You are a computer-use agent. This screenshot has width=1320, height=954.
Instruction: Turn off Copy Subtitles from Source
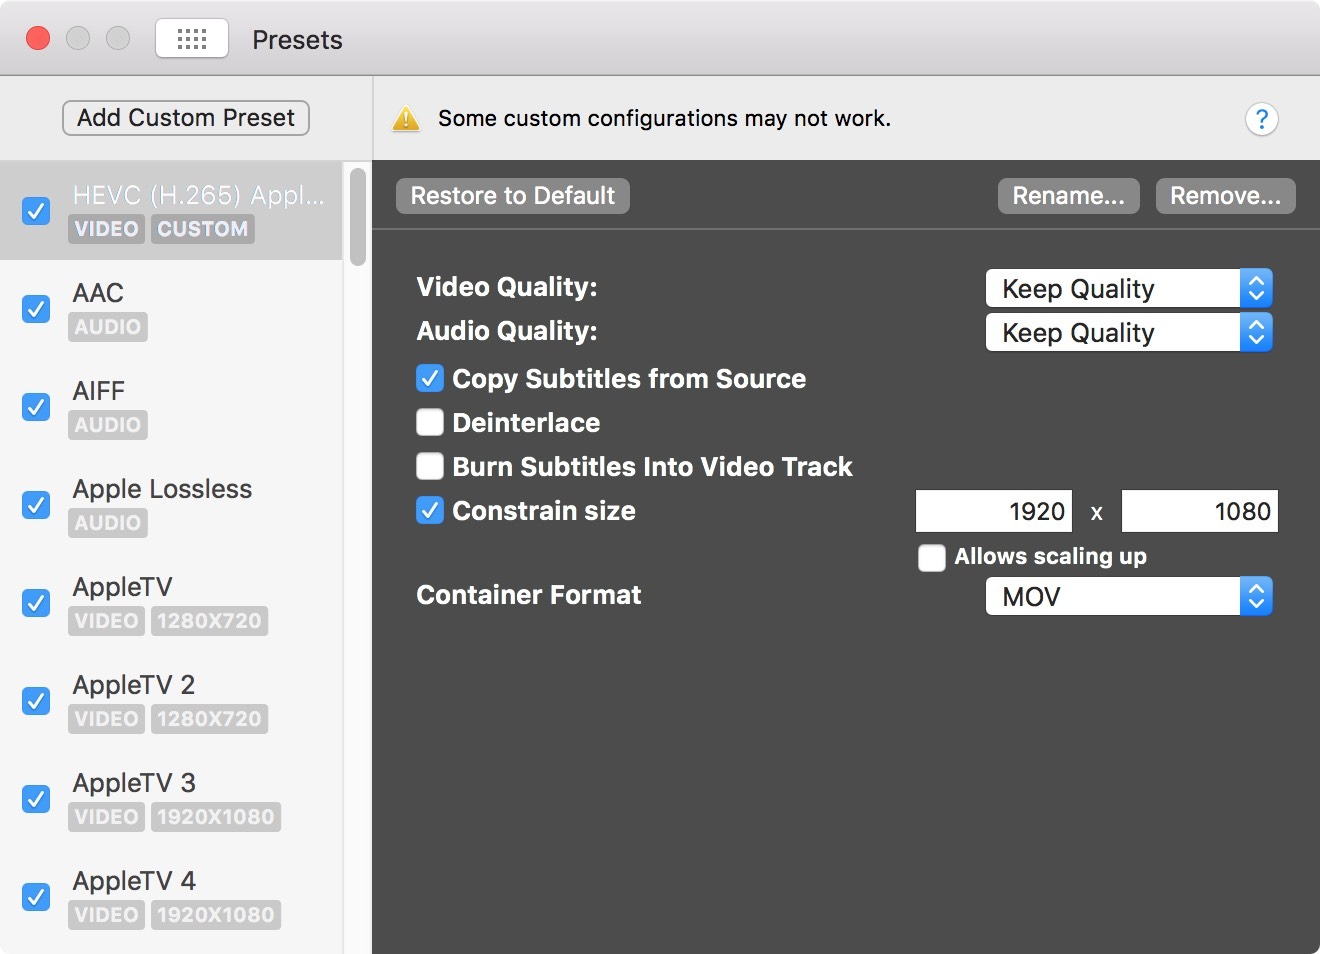(430, 379)
